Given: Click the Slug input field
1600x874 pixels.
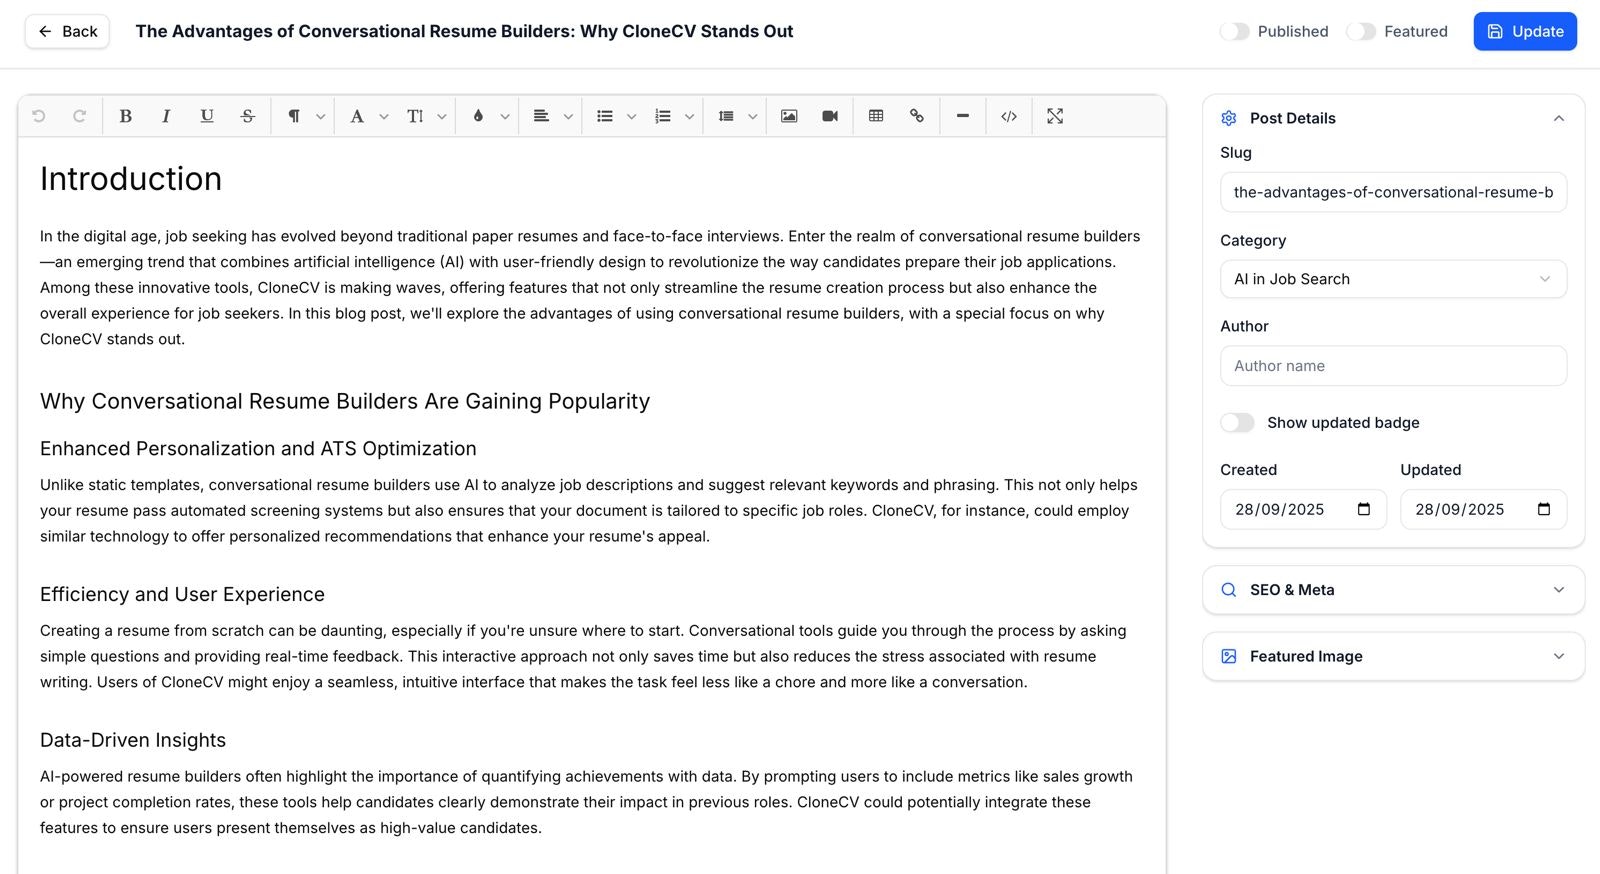Looking at the screenshot, I should 1393,192.
